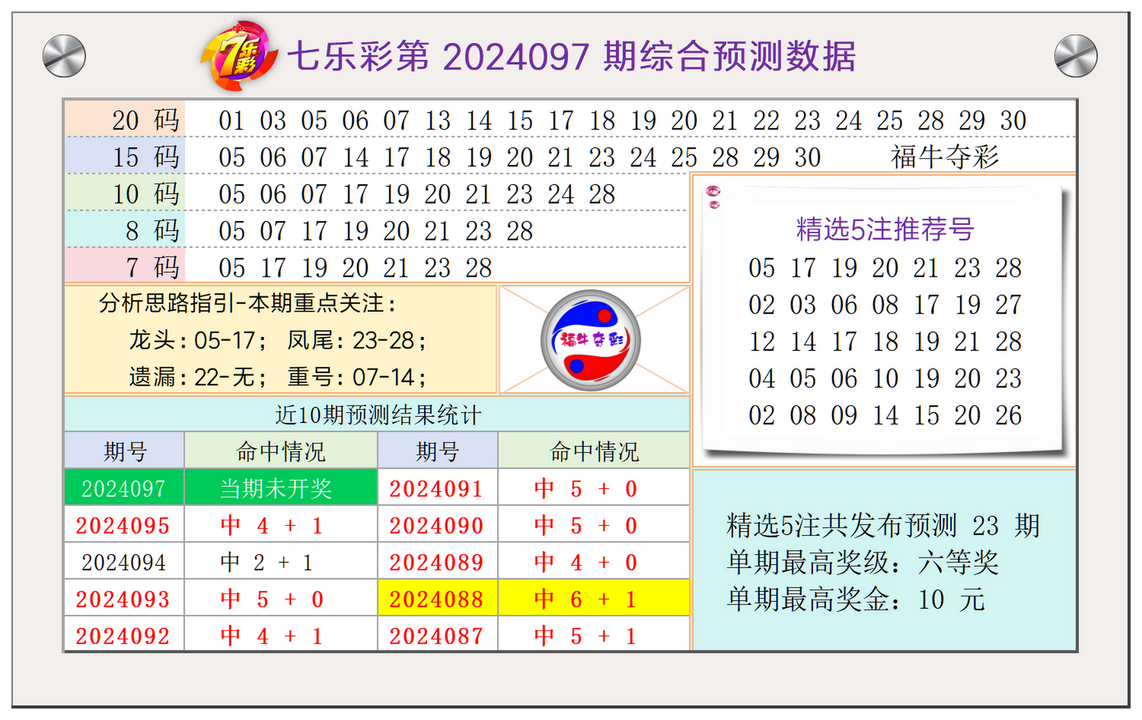Viewport: 1142px width, 720px height.
Task: Click the 龙头：05-17 text
Action: click(x=199, y=340)
